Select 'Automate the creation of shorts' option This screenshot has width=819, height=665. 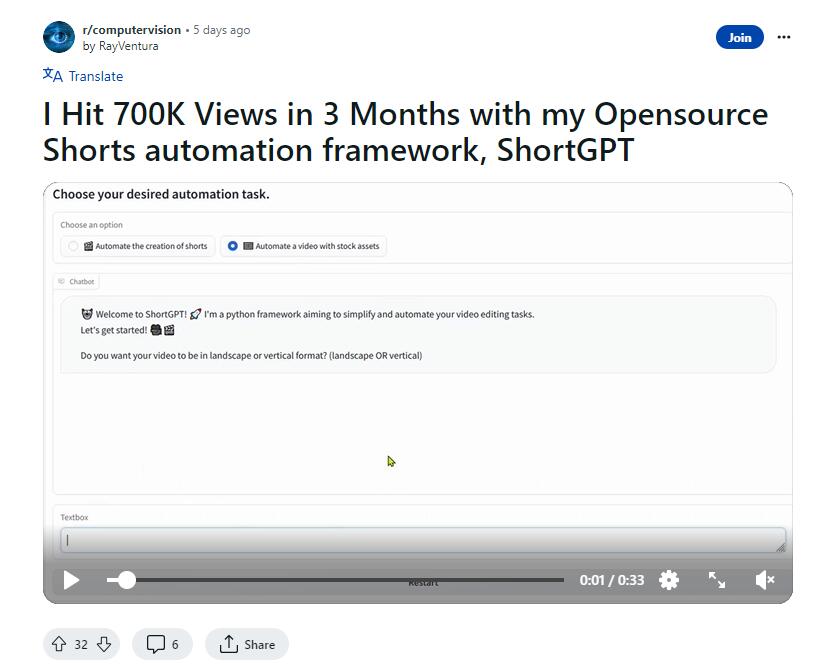point(138,246)
